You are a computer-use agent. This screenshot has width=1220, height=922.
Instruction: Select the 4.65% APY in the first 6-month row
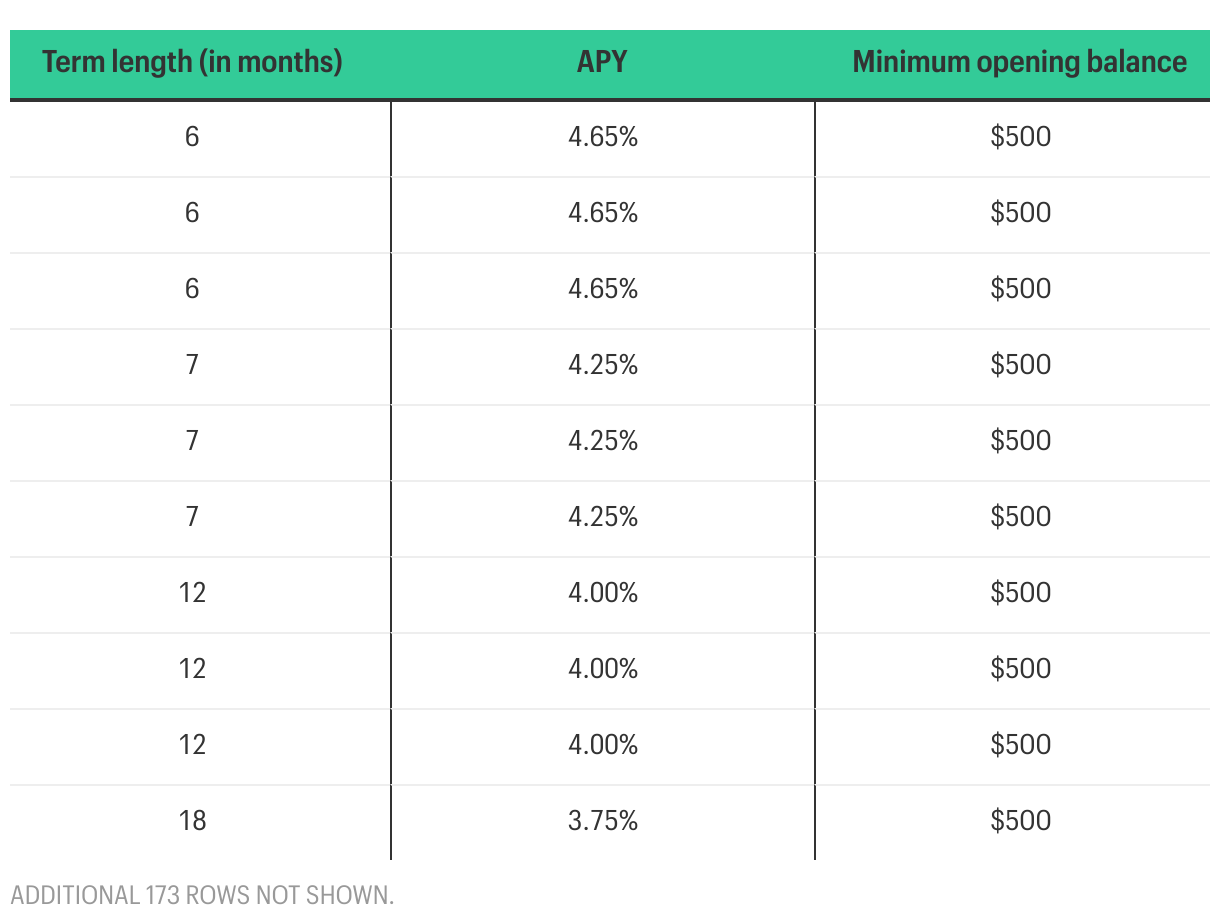[x=603, y=137]
